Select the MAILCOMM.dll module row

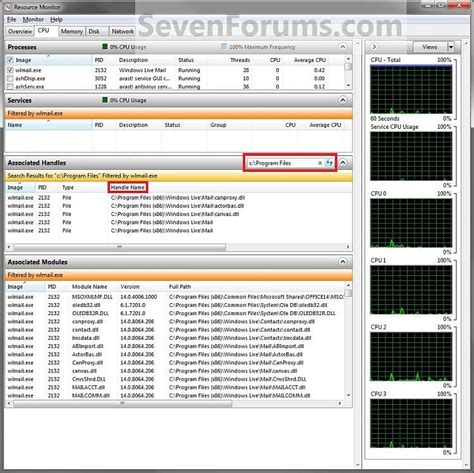(x=175, y=396)
